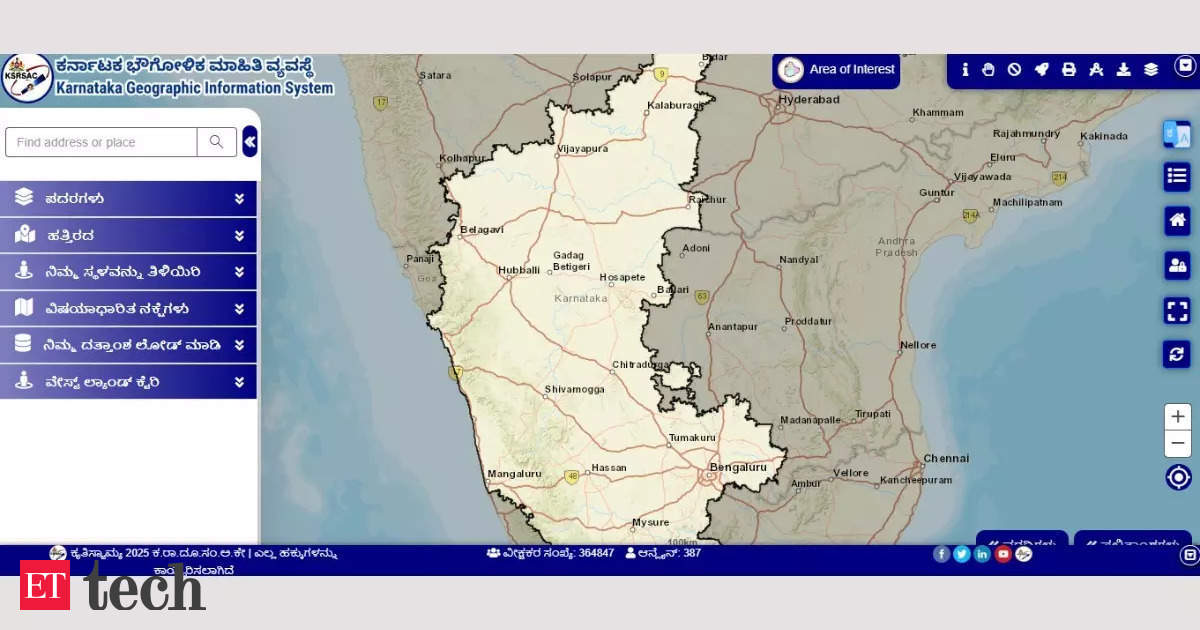Click the print map icon

[x=1068, y=70]
